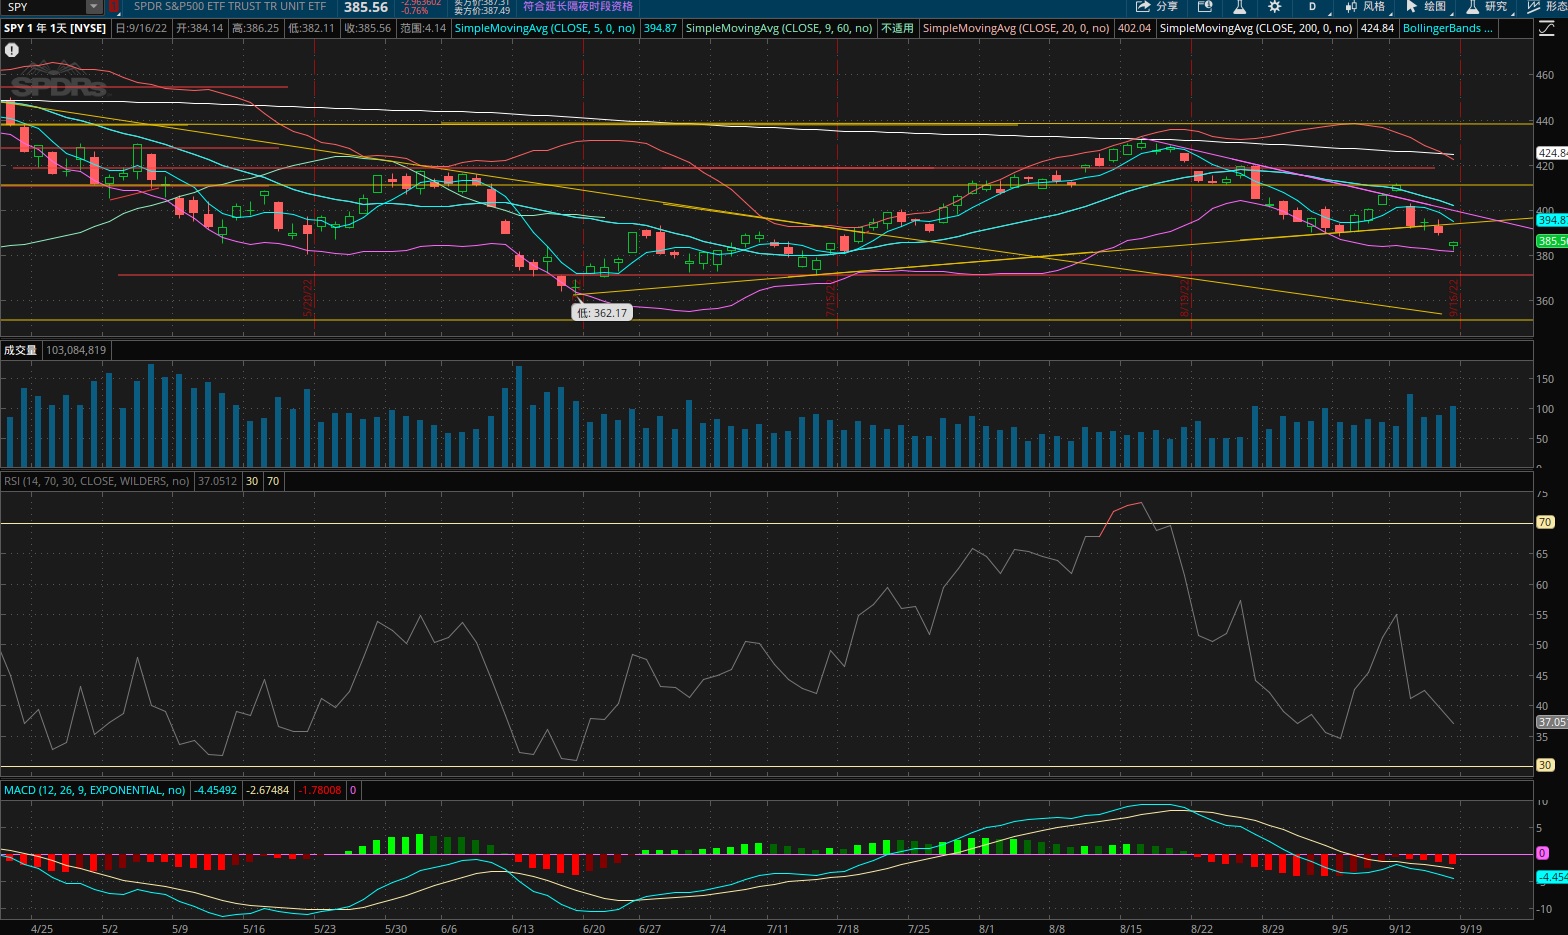Image resolution: width=1568 pixels, height=935 pixels.
Task: Click the 103,084,819 volume value
Action: 76,350
